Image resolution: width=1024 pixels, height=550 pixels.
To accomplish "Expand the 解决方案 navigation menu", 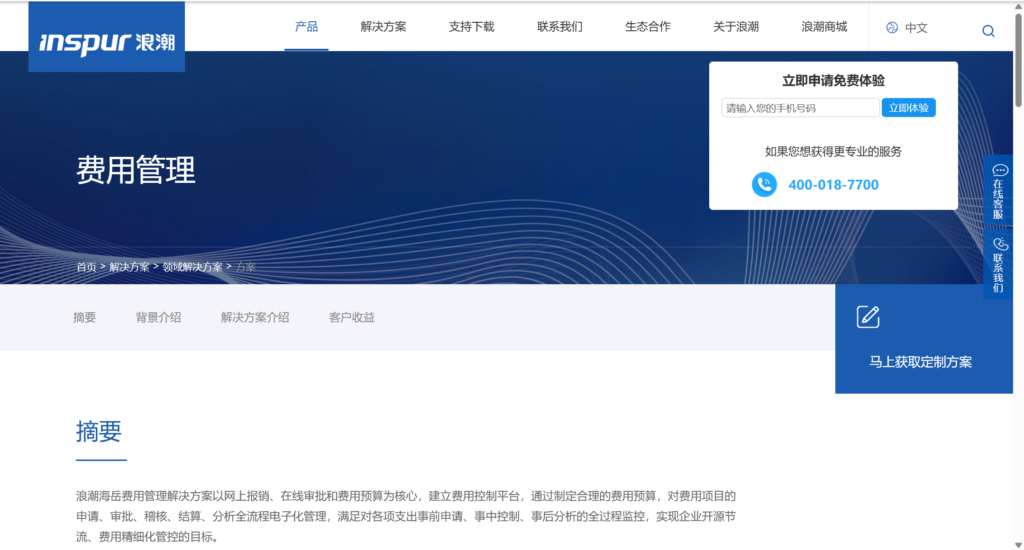I will coord(383,27).
